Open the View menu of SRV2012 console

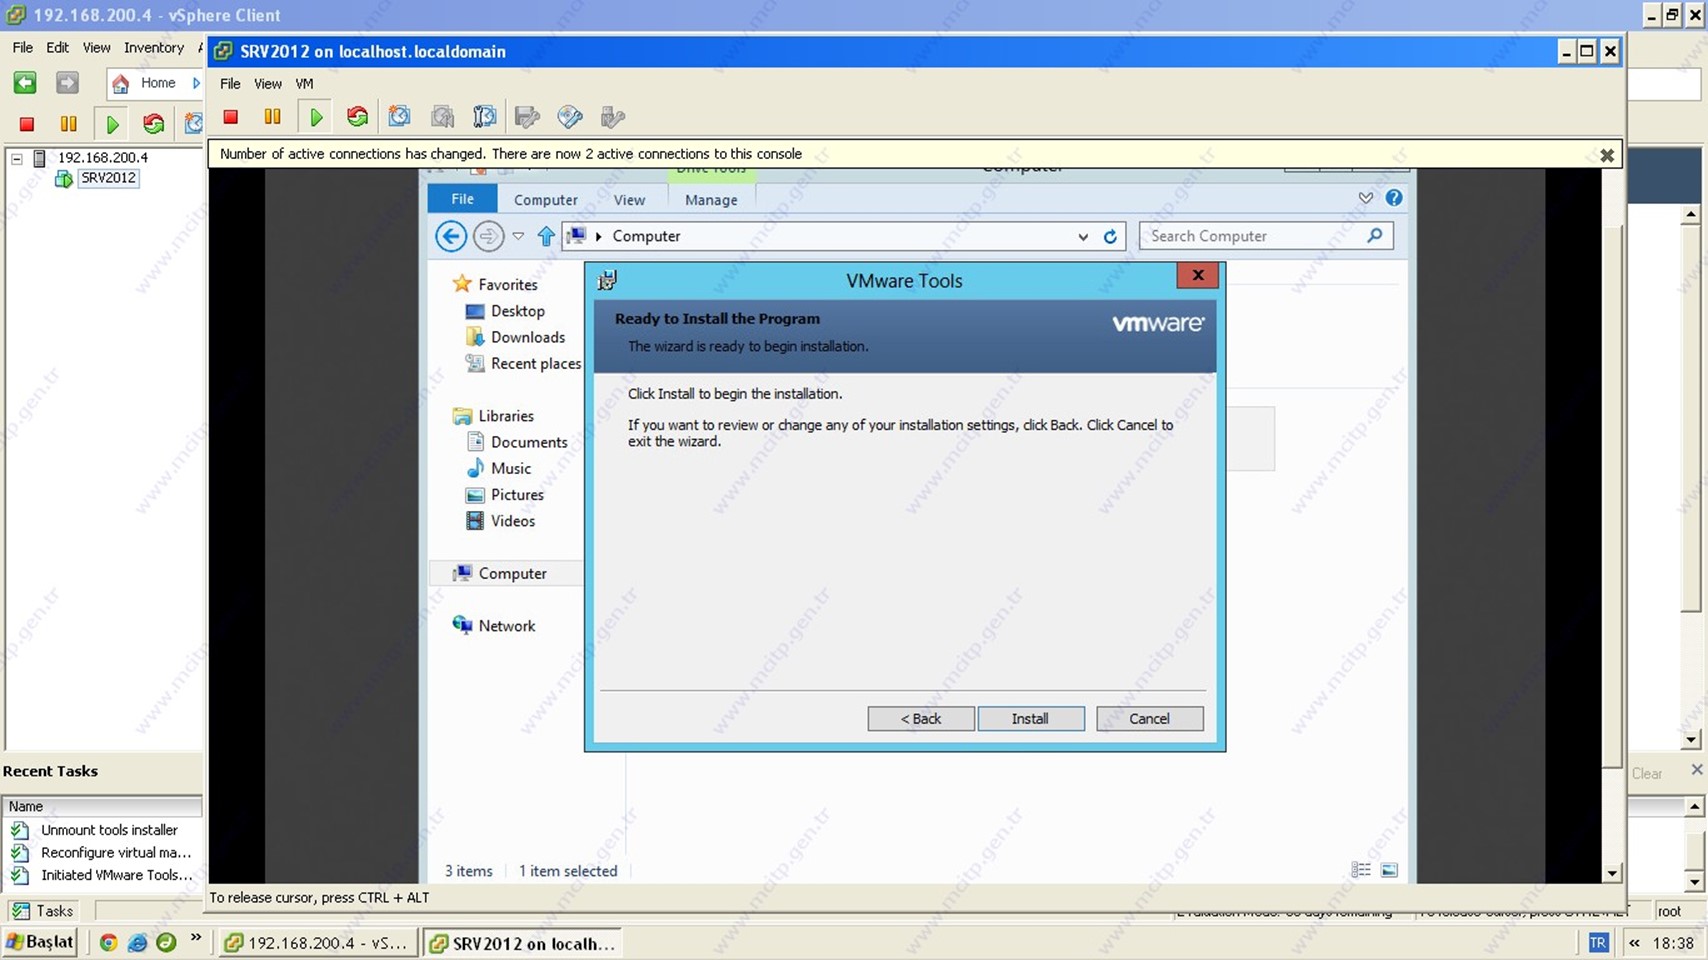point(267,84)
